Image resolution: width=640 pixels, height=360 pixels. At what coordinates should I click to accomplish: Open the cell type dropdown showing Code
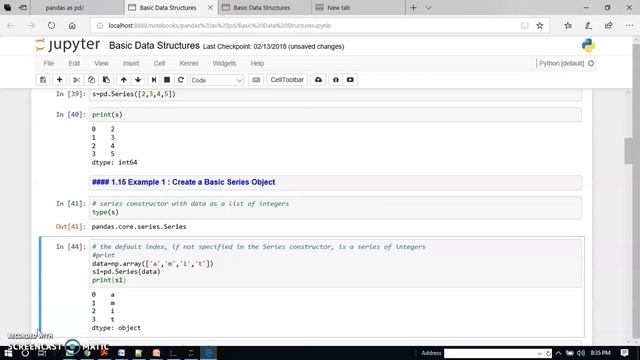coord(217,80)
